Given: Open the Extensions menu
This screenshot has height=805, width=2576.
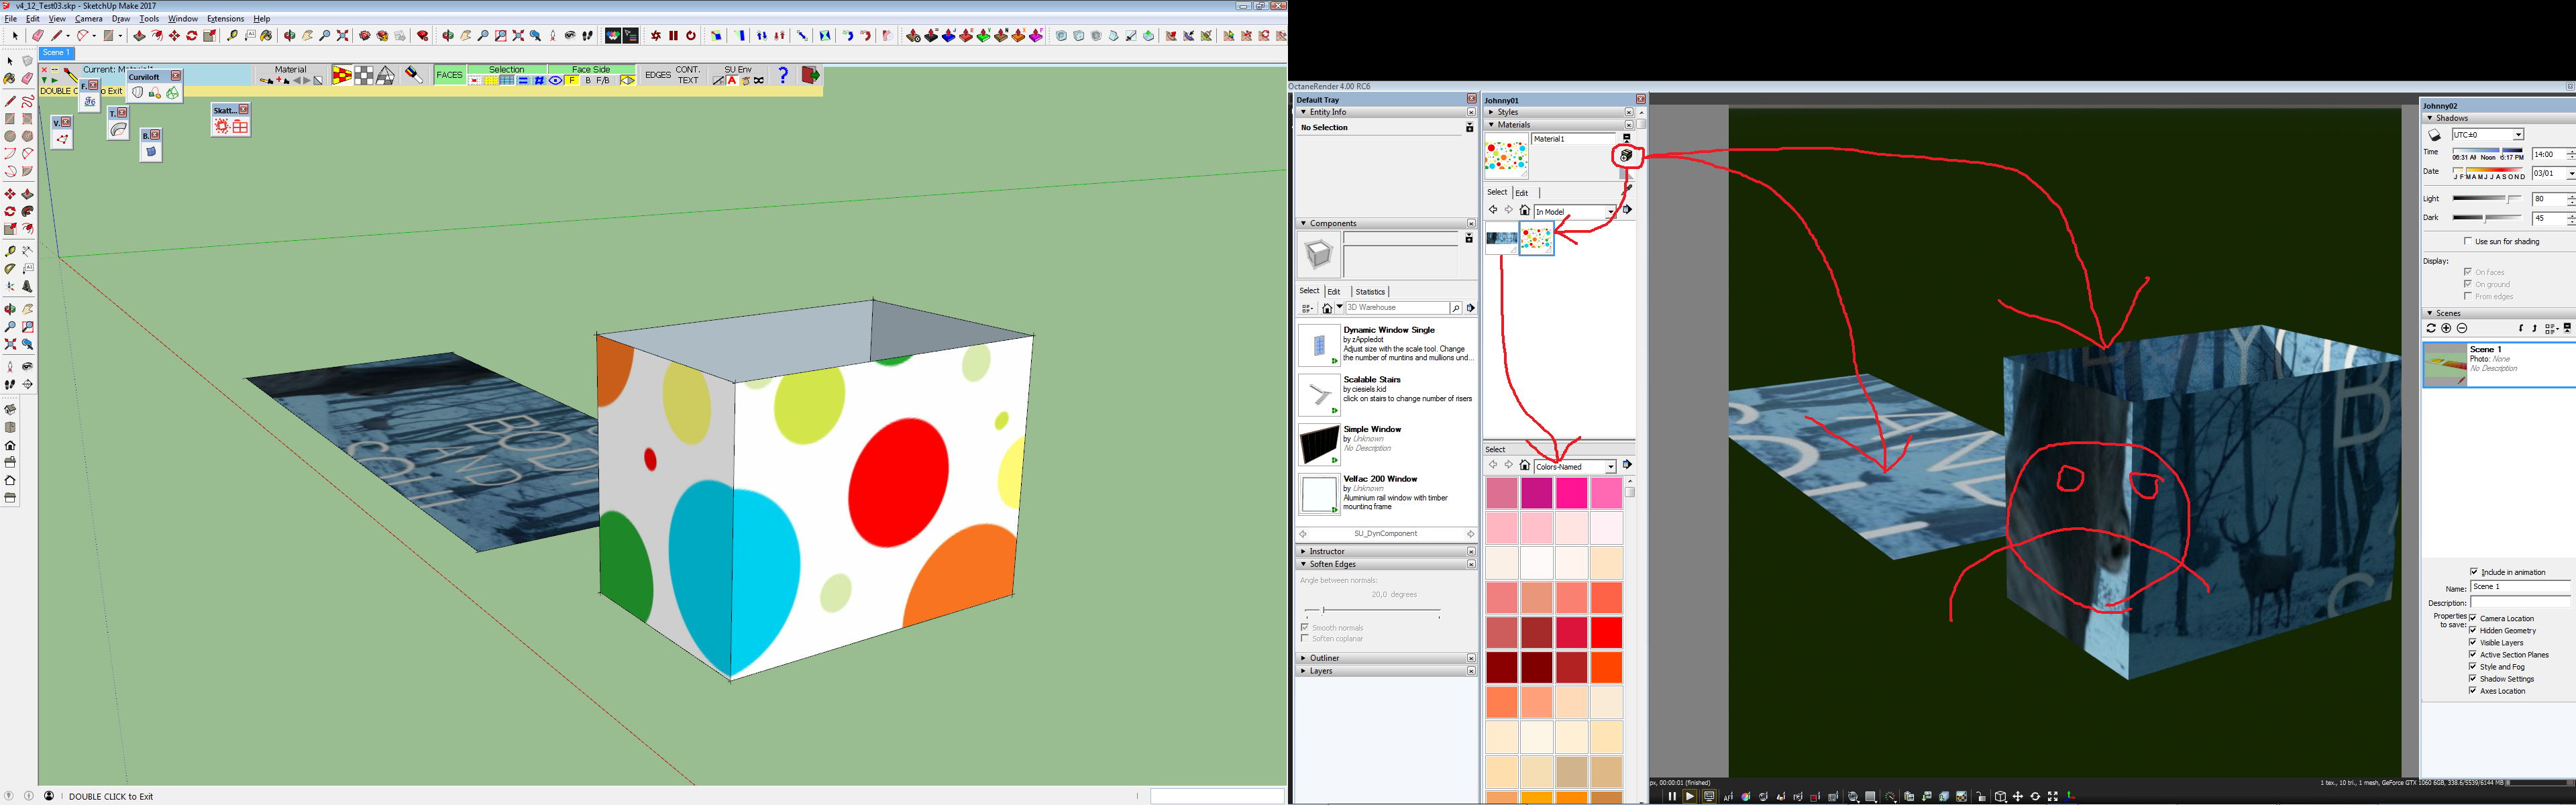Looking at the screenshot, I should [x=225, y=19].
